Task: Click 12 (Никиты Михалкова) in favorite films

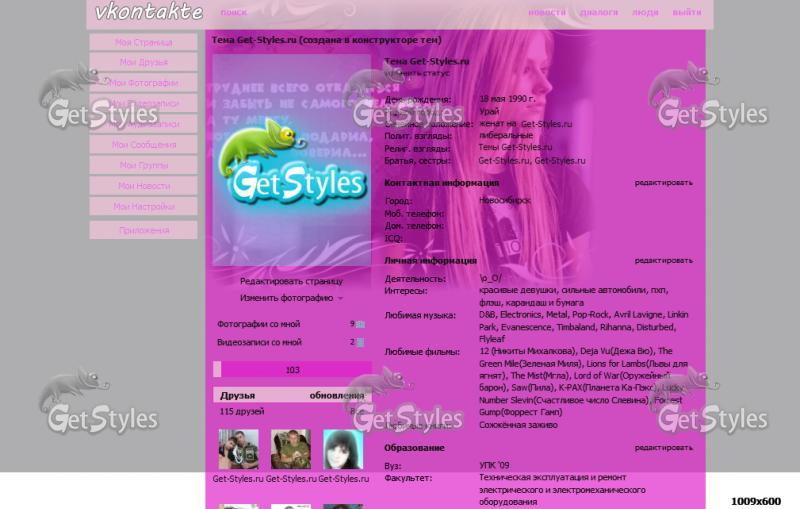Action: pyautogui.click(x=527, y=351)
